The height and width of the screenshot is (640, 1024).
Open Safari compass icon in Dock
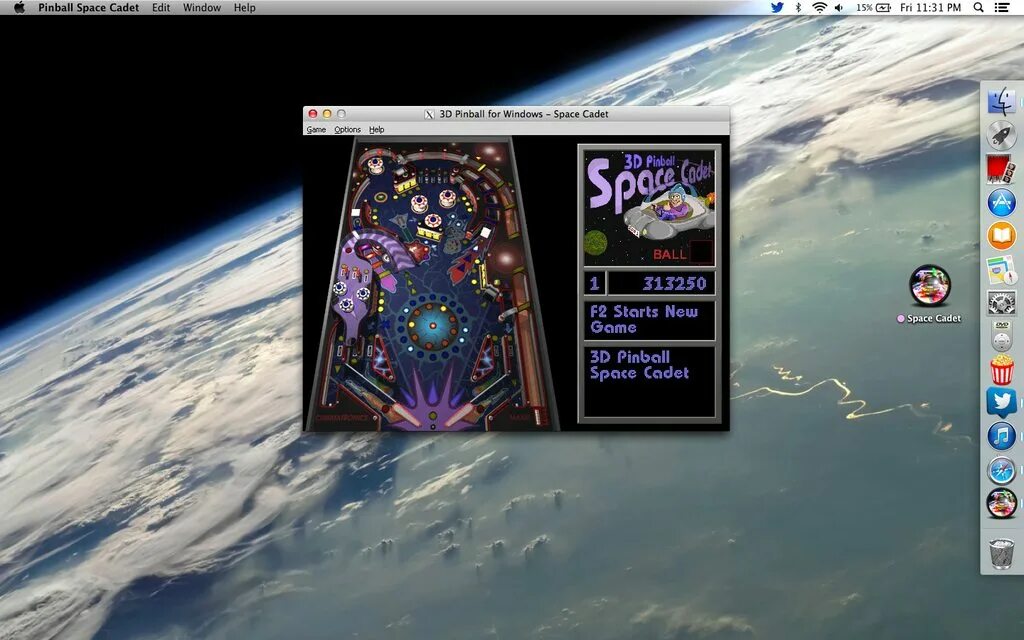[1001, 470]
